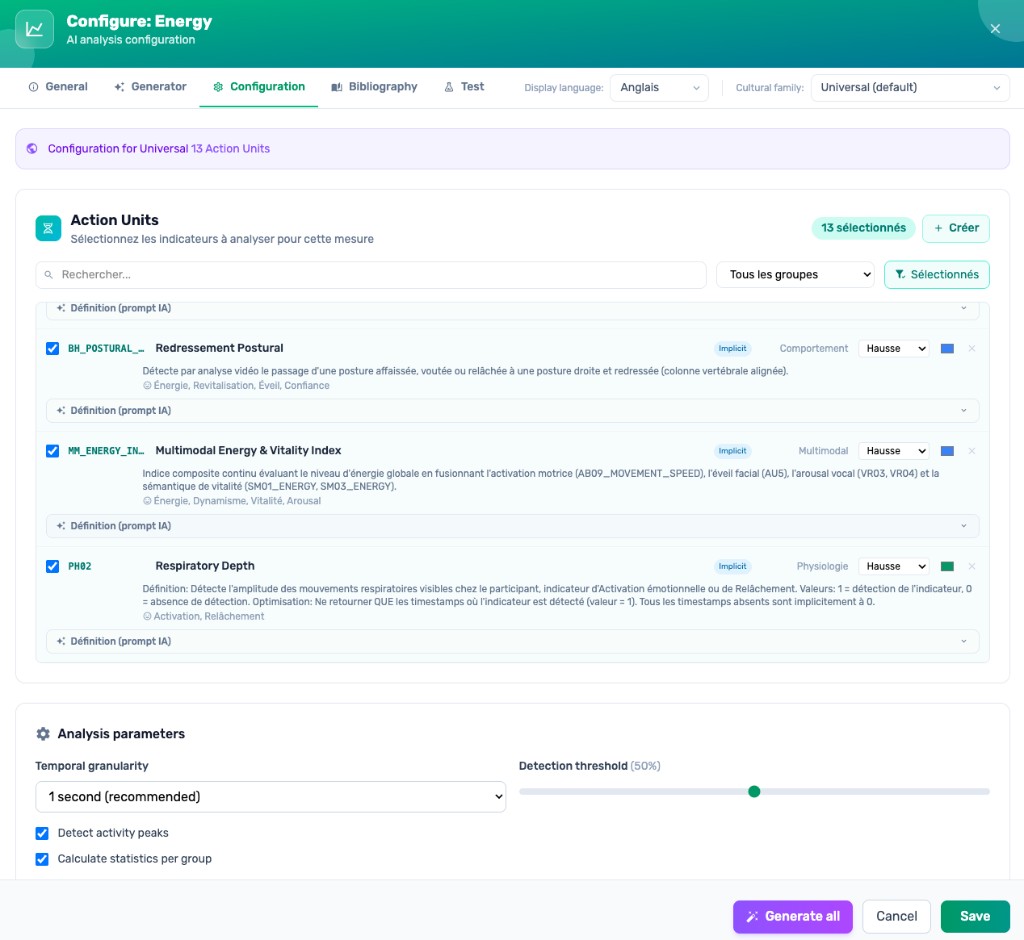Switch to the Bibliography tab
This screenshot has height=940, width=1024.
(374, 87)
